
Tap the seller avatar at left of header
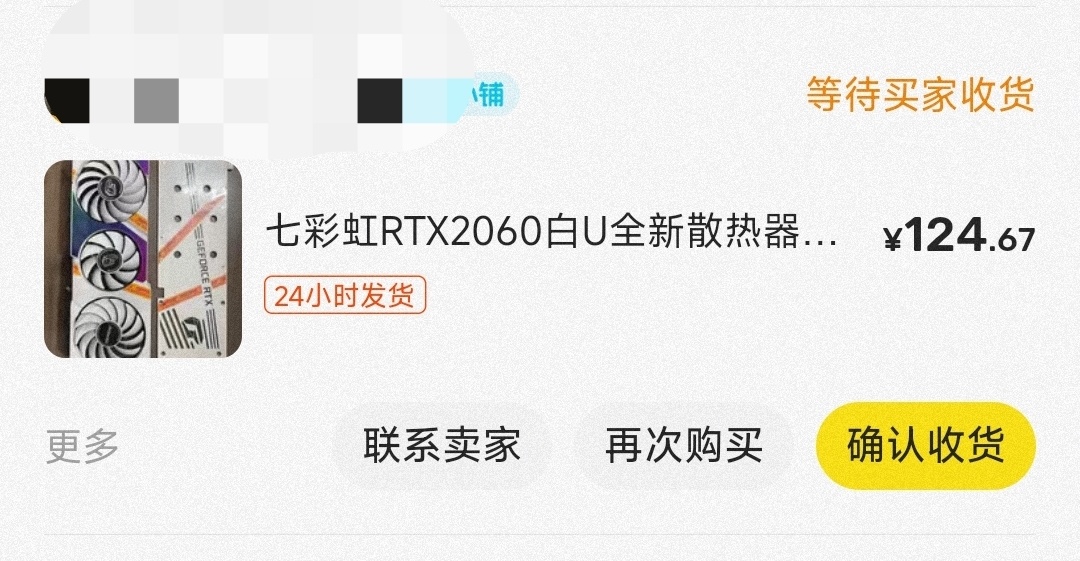(67, 101)
